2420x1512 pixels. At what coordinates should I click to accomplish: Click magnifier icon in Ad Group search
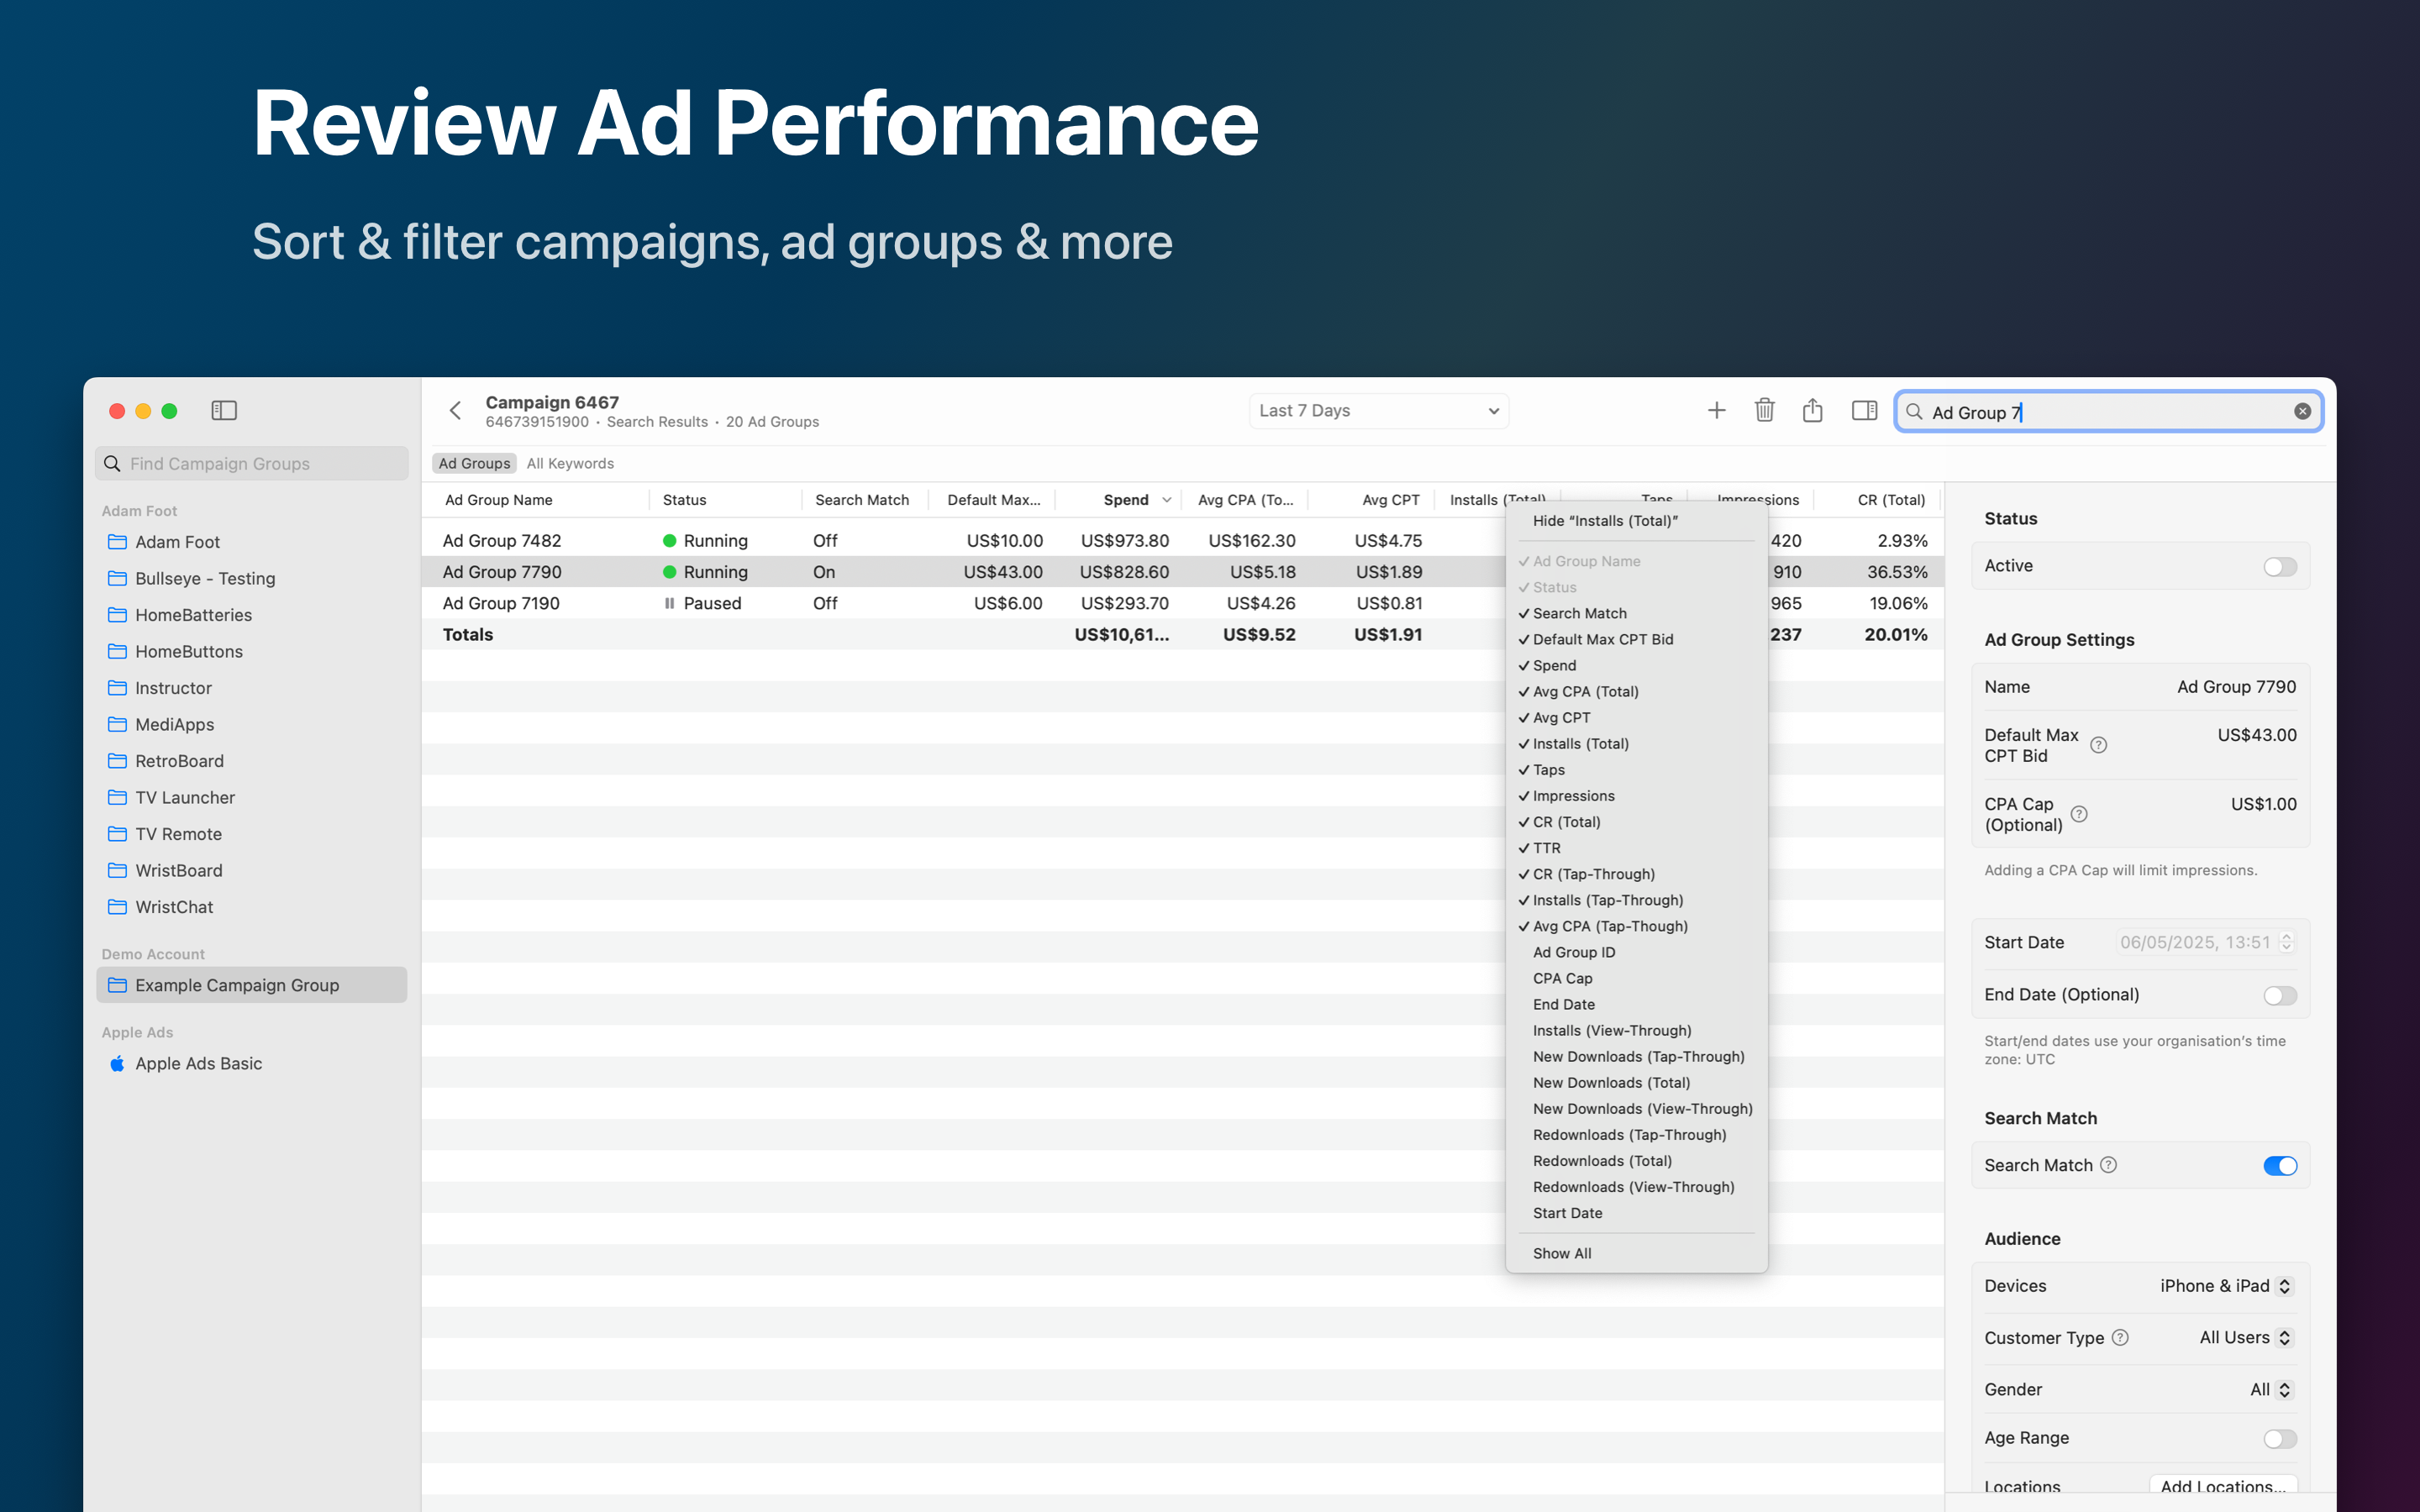(1914, 412)
